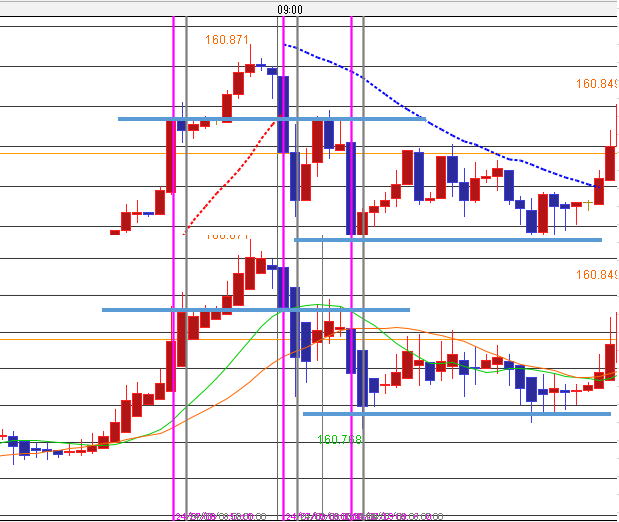Click the 160.849 price label in upper chart
The width and height of the screenshot is (619, 522).
coord(597,83)
